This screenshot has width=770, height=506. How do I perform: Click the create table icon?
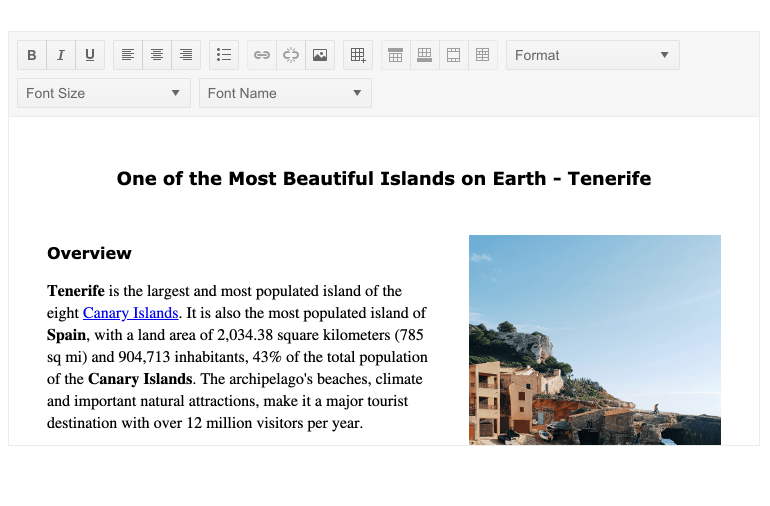click(x=358, y=55)
